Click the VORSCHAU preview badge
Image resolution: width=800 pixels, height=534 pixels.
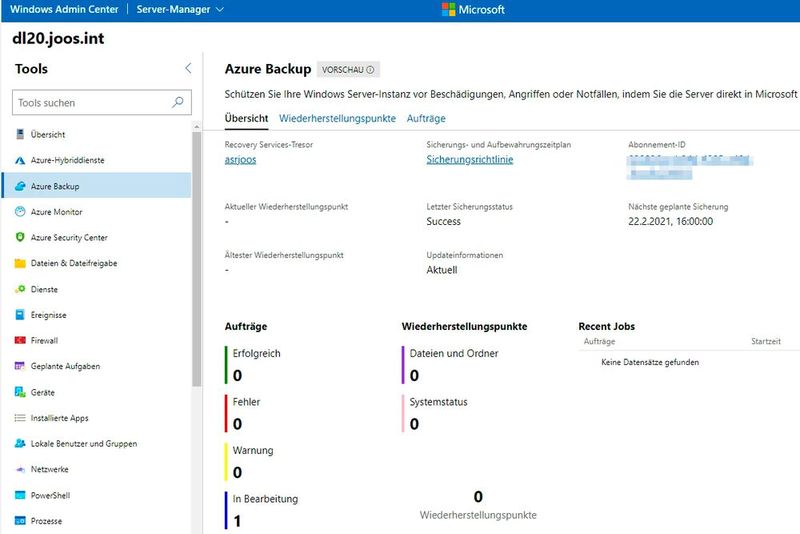(x=348, y=69)
